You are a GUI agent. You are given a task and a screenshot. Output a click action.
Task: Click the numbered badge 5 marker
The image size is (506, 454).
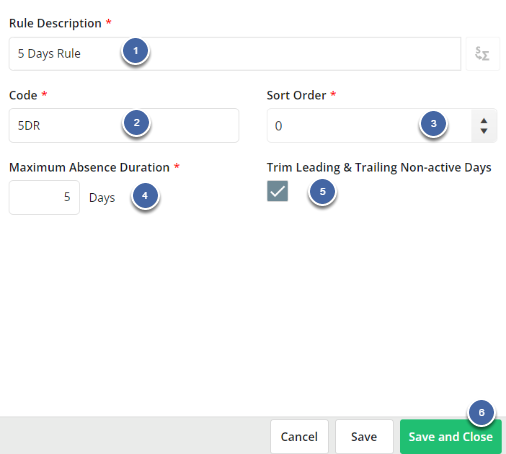tap(322, 192)
